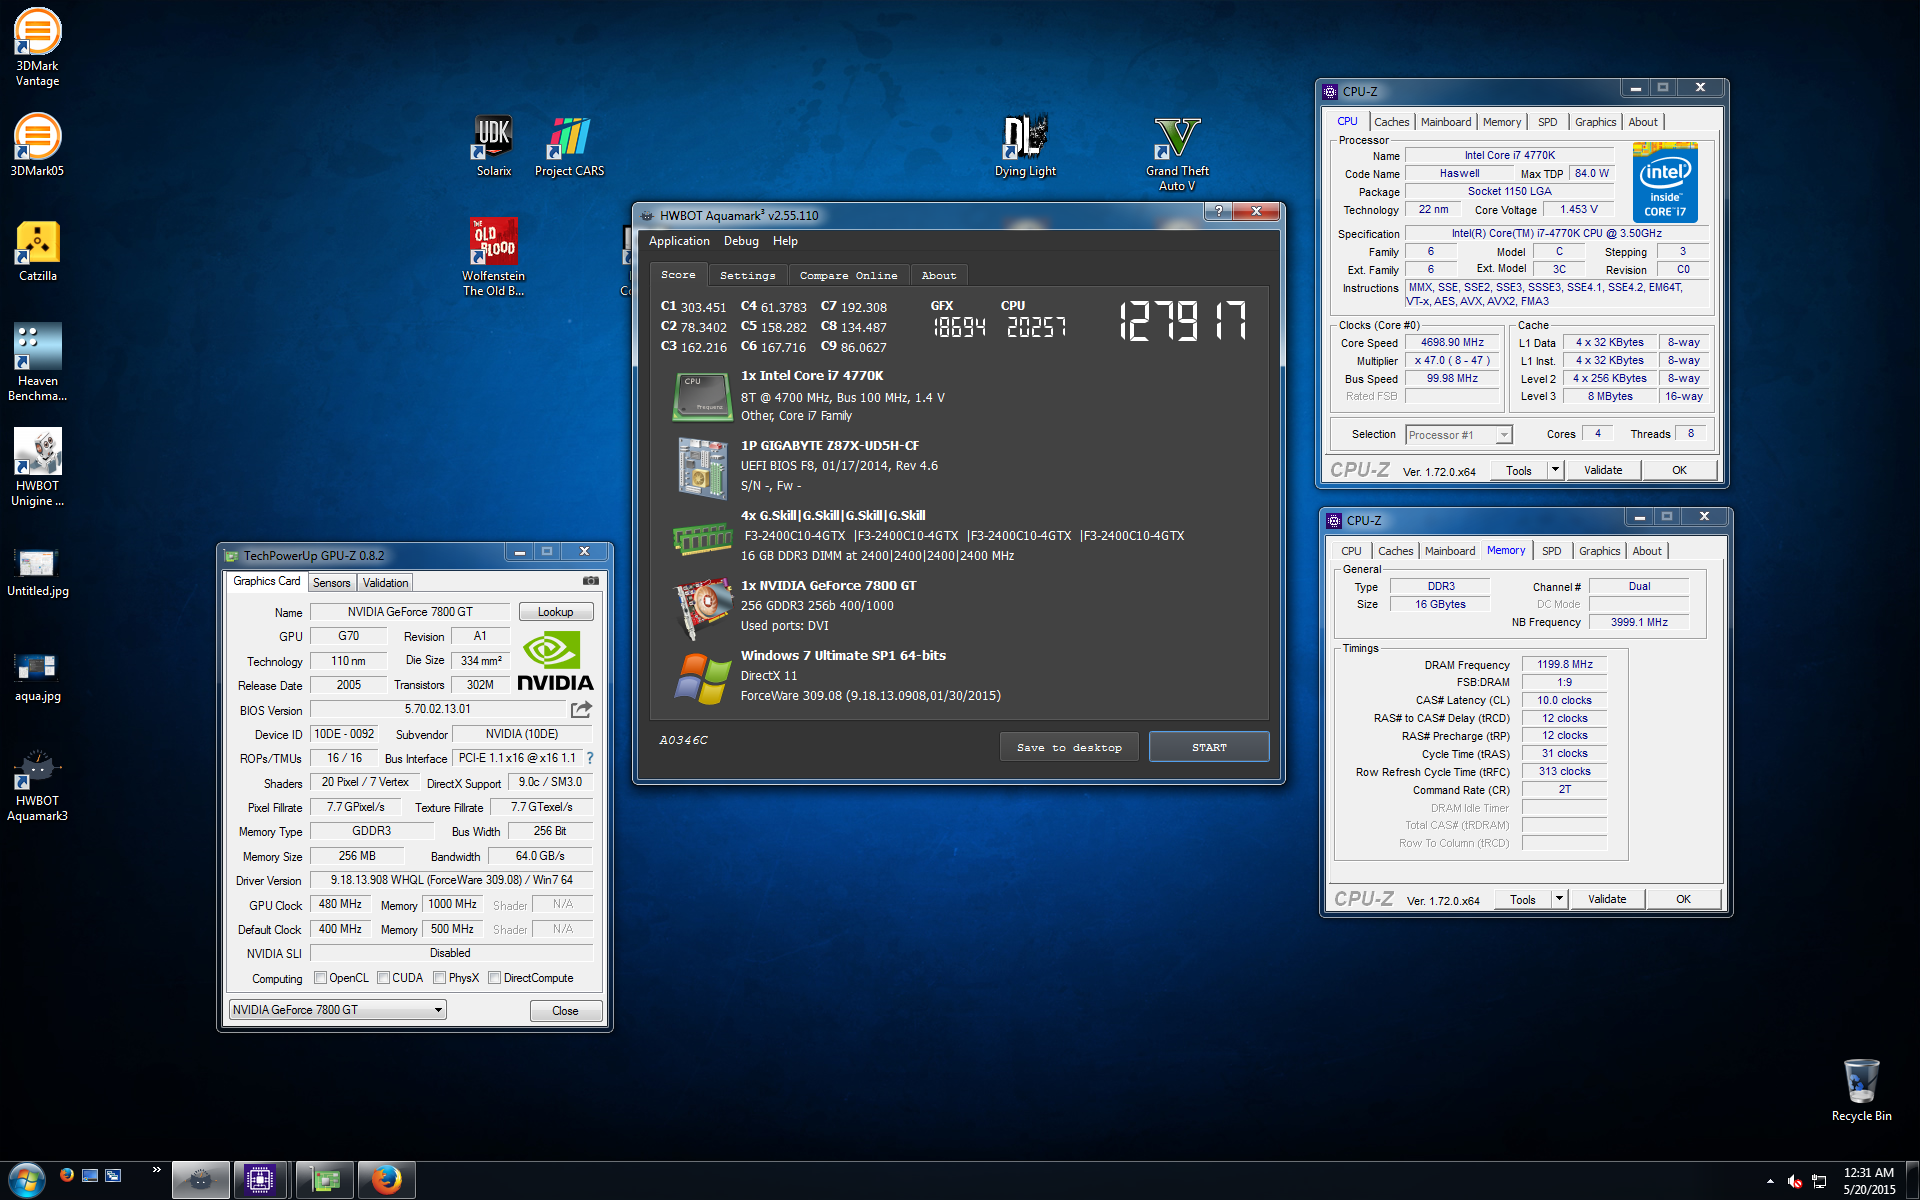
Task: Click the Bus Interface question mark in GPU-Z
Action: coord(590,758)
